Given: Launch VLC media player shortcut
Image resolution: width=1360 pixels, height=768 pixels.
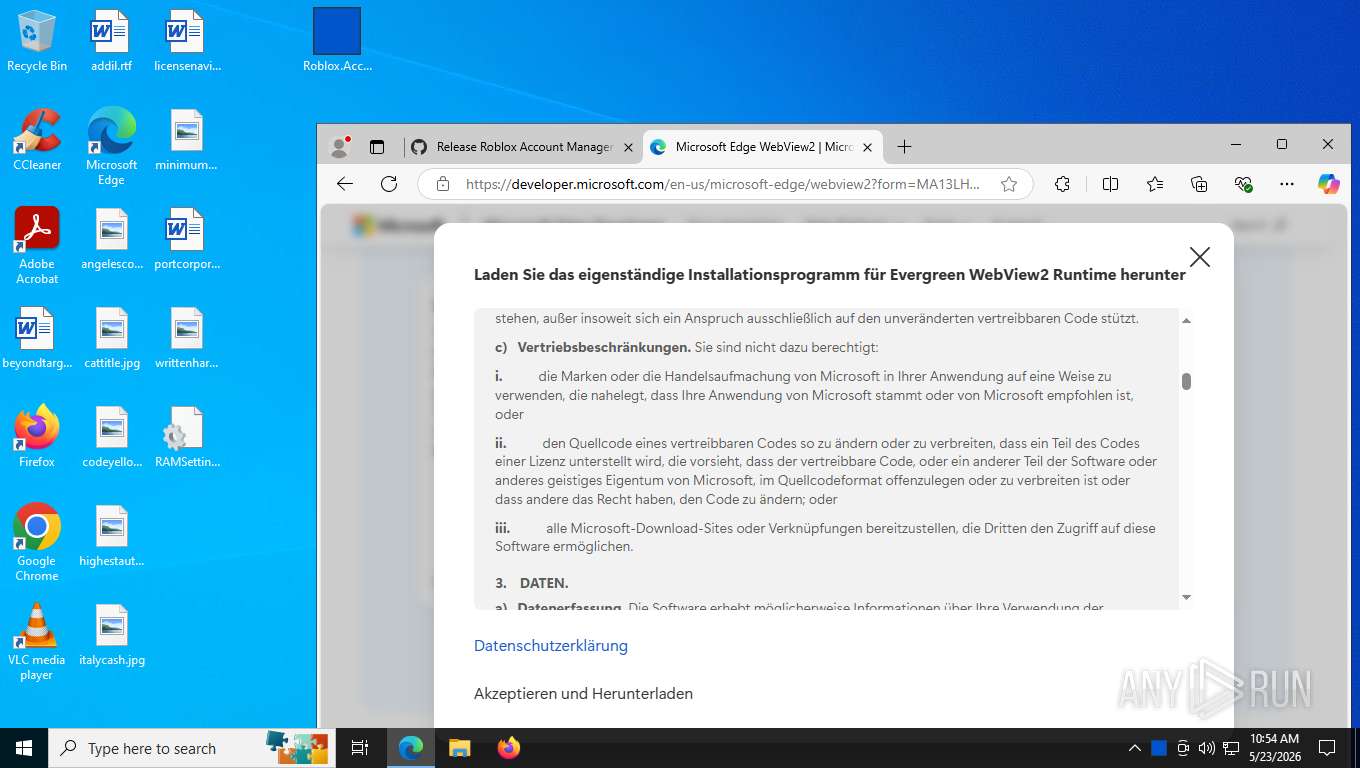Looking at the screenshot, I should tap(37, 642).
